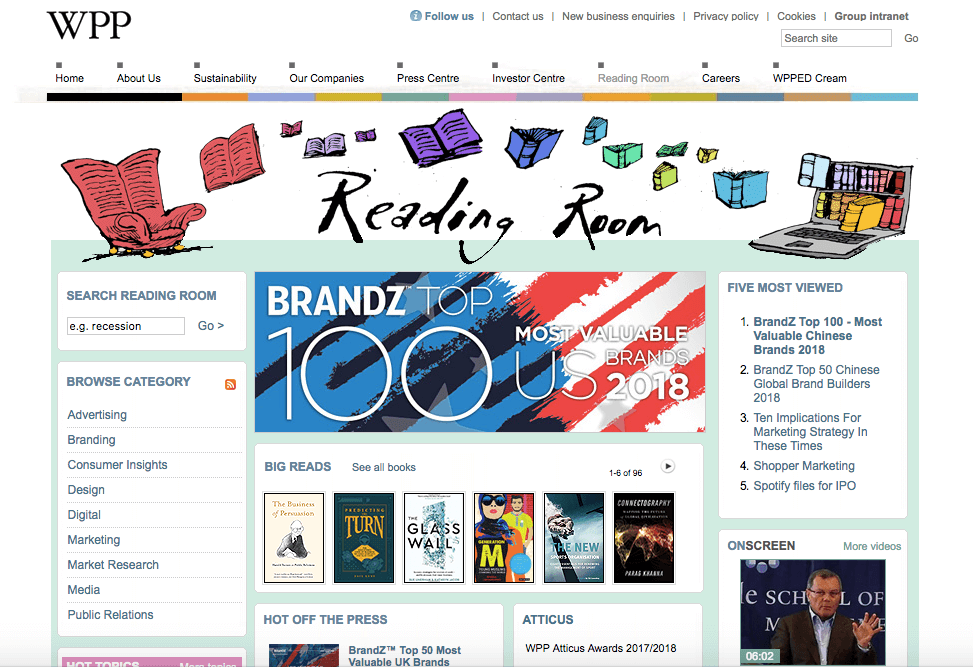
Task: Click Go > beside reading room search
Action: pyautogui.click(x=211, y=326)
